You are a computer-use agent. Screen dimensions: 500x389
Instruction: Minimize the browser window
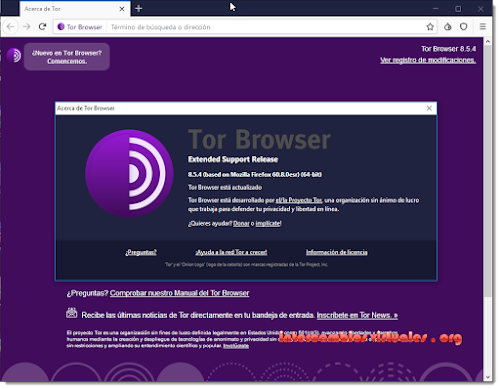436,9
